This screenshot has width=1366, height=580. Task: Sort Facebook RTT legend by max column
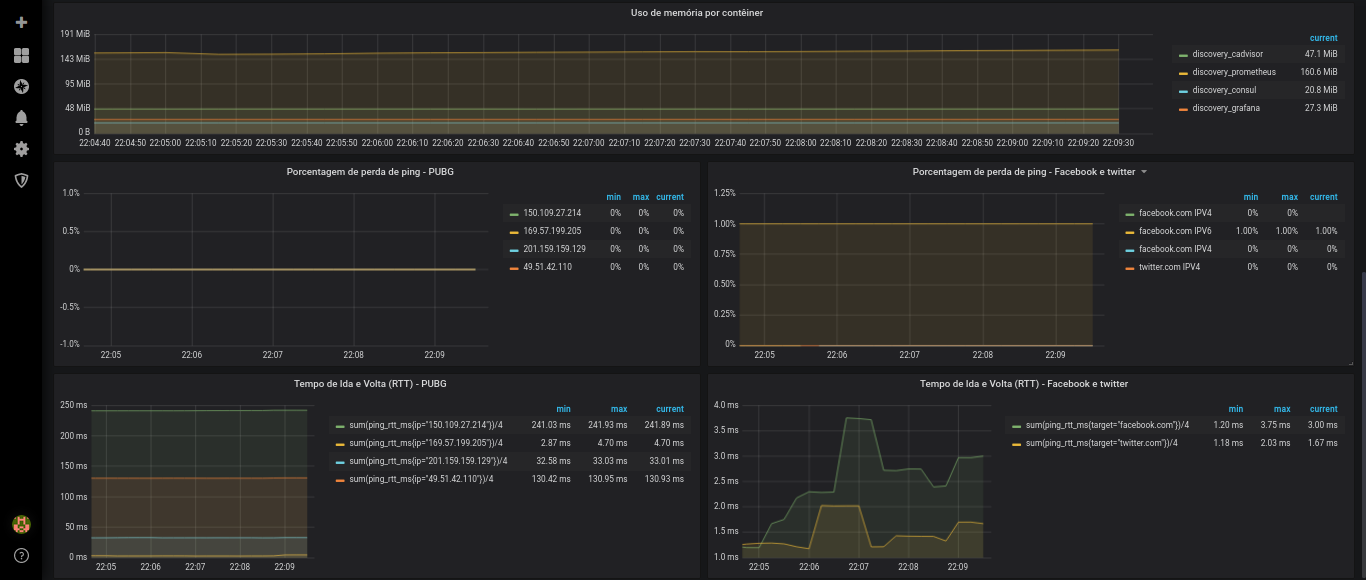pyautogui.click(x=1282, y=409)
